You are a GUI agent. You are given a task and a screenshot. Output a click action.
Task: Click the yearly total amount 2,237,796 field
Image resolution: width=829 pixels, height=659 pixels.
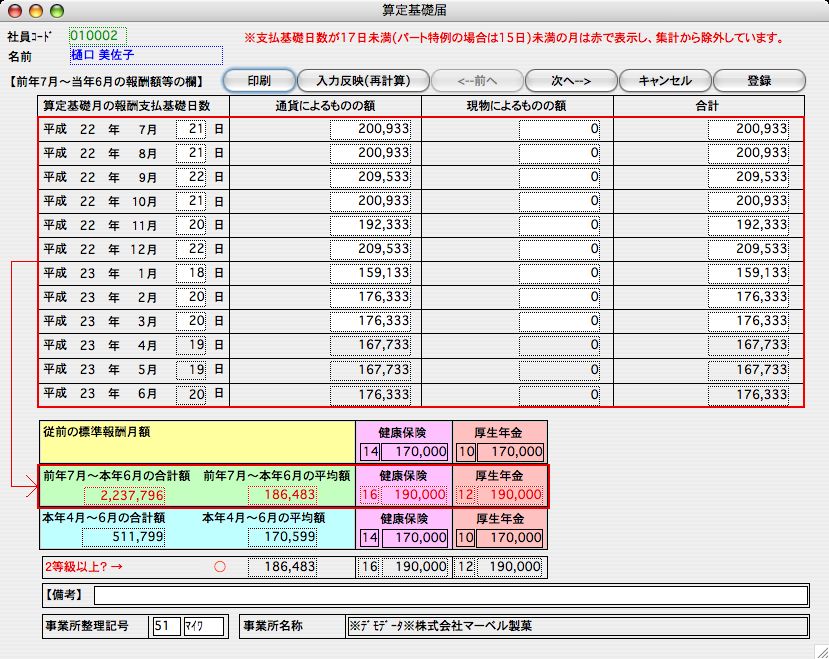click(125, 495)
